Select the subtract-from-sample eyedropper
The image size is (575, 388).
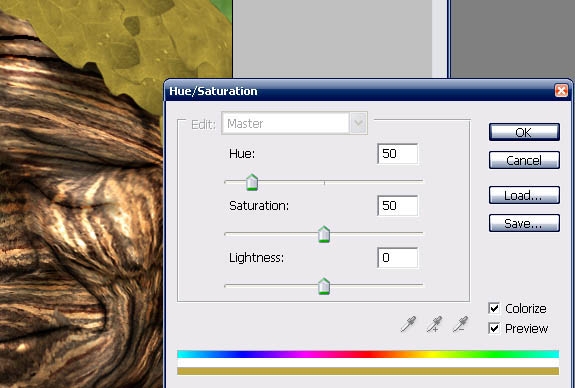(460, 324)
